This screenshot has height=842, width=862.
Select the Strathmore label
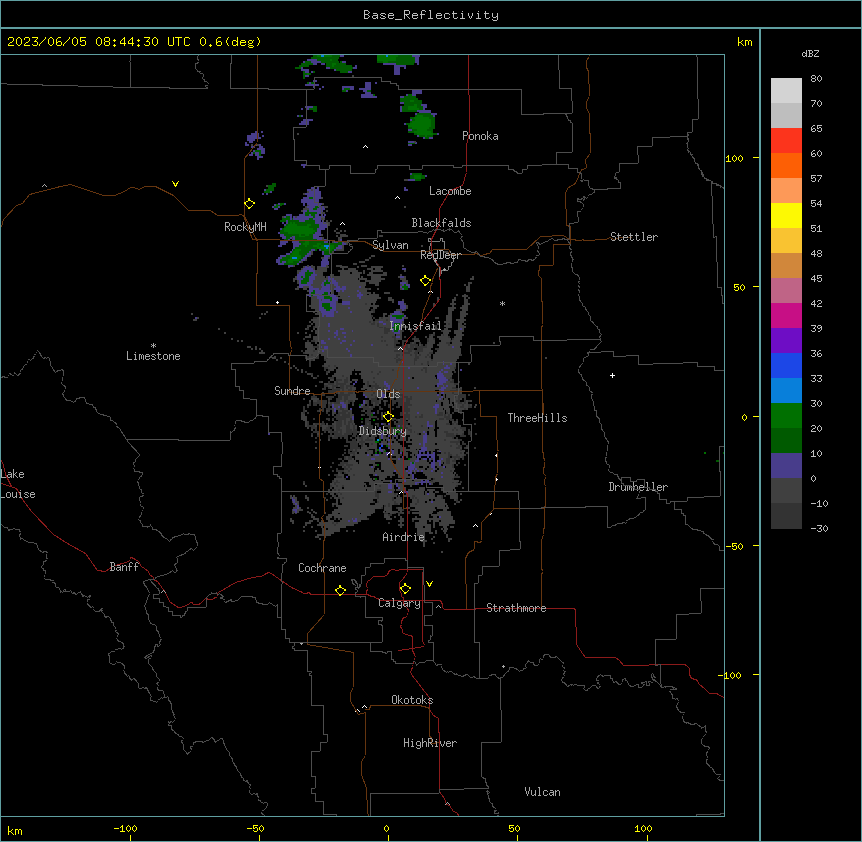click(x=516, y=608)
